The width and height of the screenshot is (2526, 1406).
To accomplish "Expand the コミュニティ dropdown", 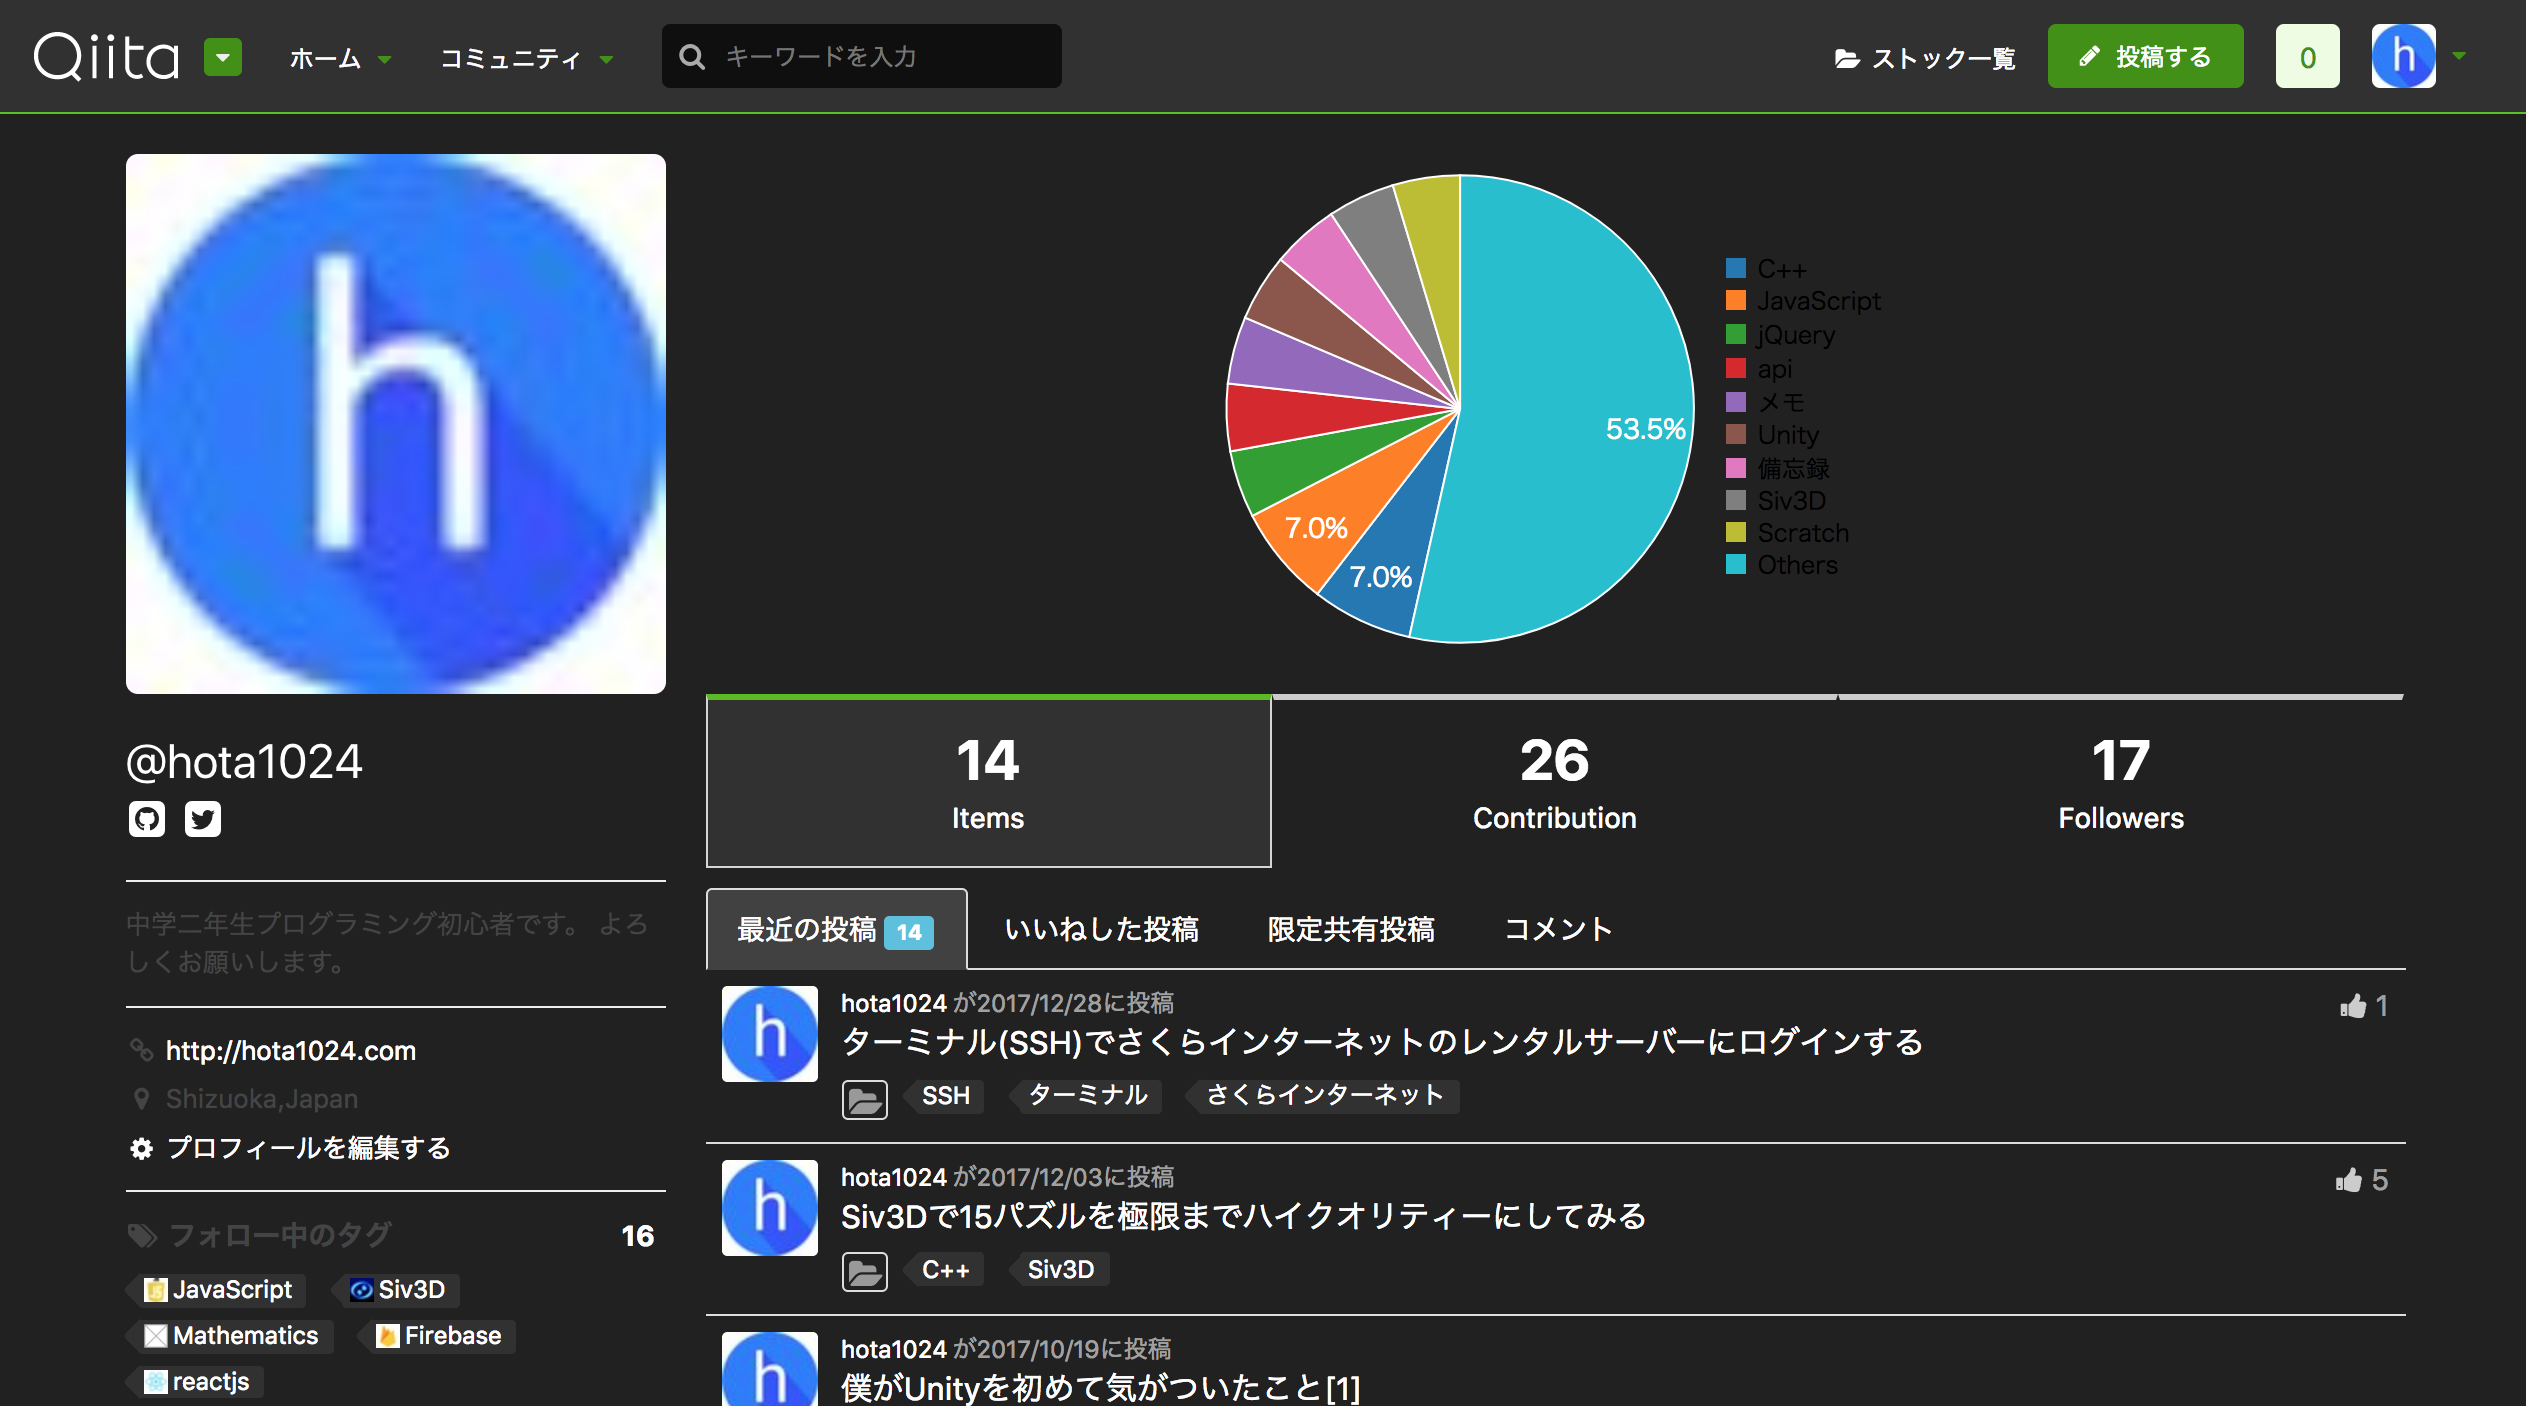I will coord(528,57).
